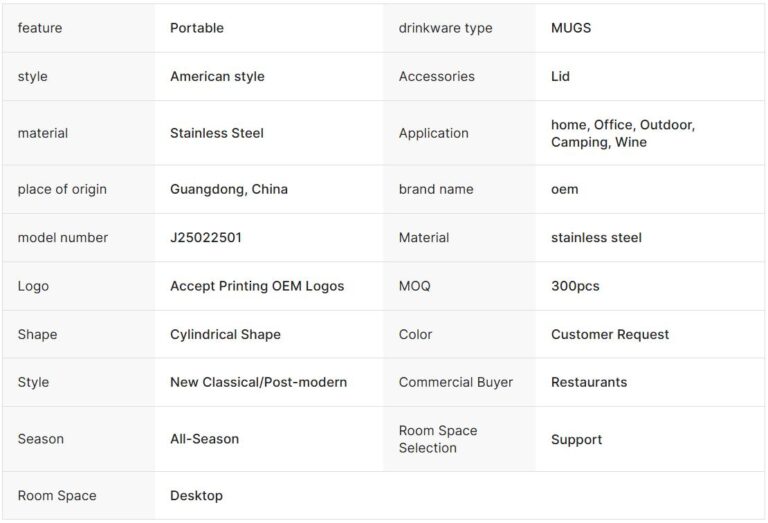Select the '300pcs' MOQ value

click(x=575, y=286)
